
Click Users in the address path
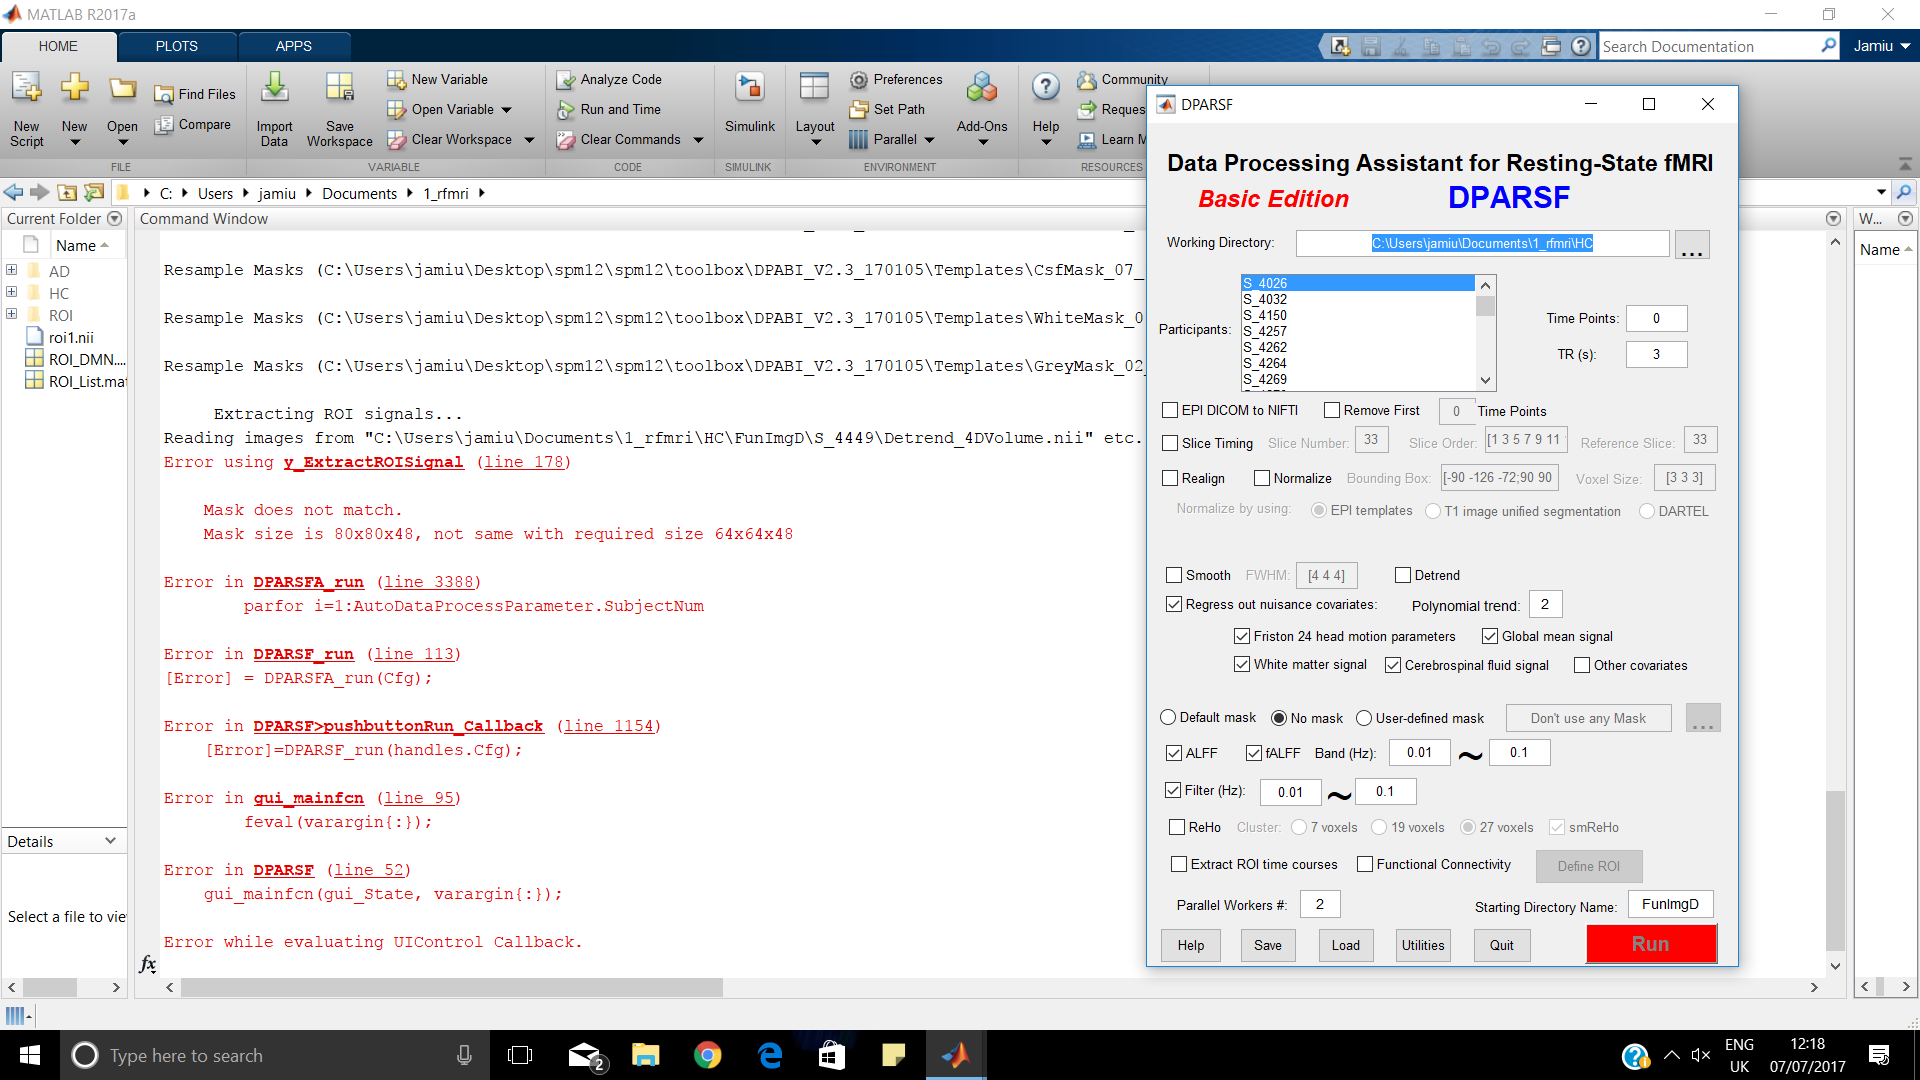point(215,193)
